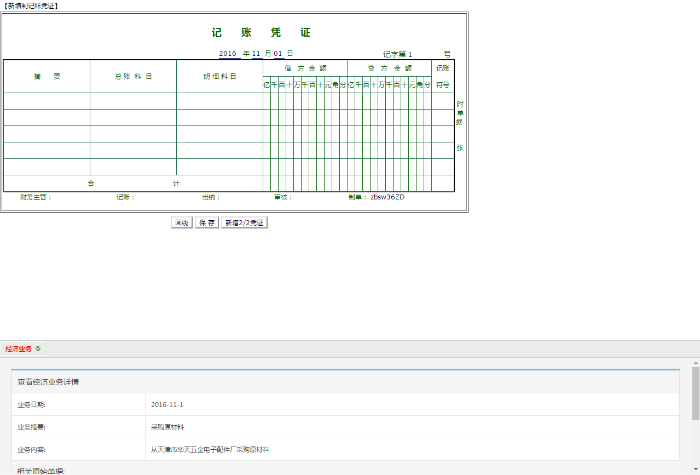The height and width of the screenshot is (475, 700).
Task: Click the button left of 保存
Action: [x=182, y=222]
